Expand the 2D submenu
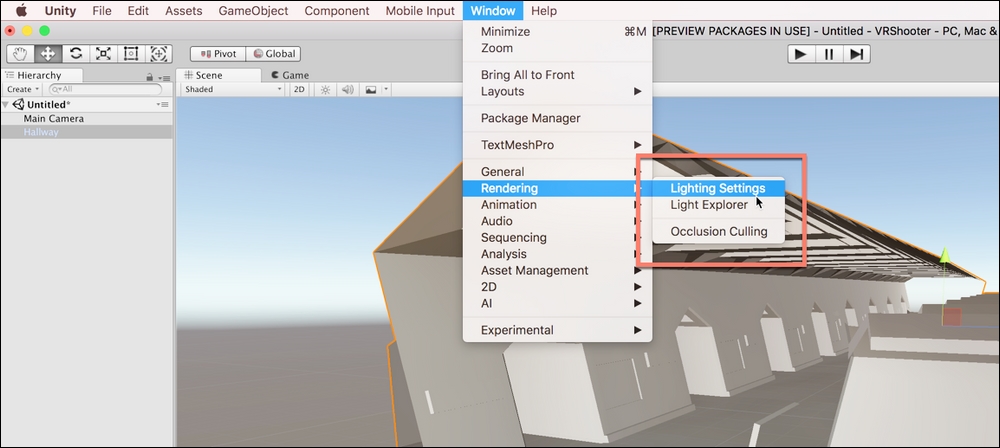The height and width of the screenshot is (448, 1000). (x=557, y=287)
